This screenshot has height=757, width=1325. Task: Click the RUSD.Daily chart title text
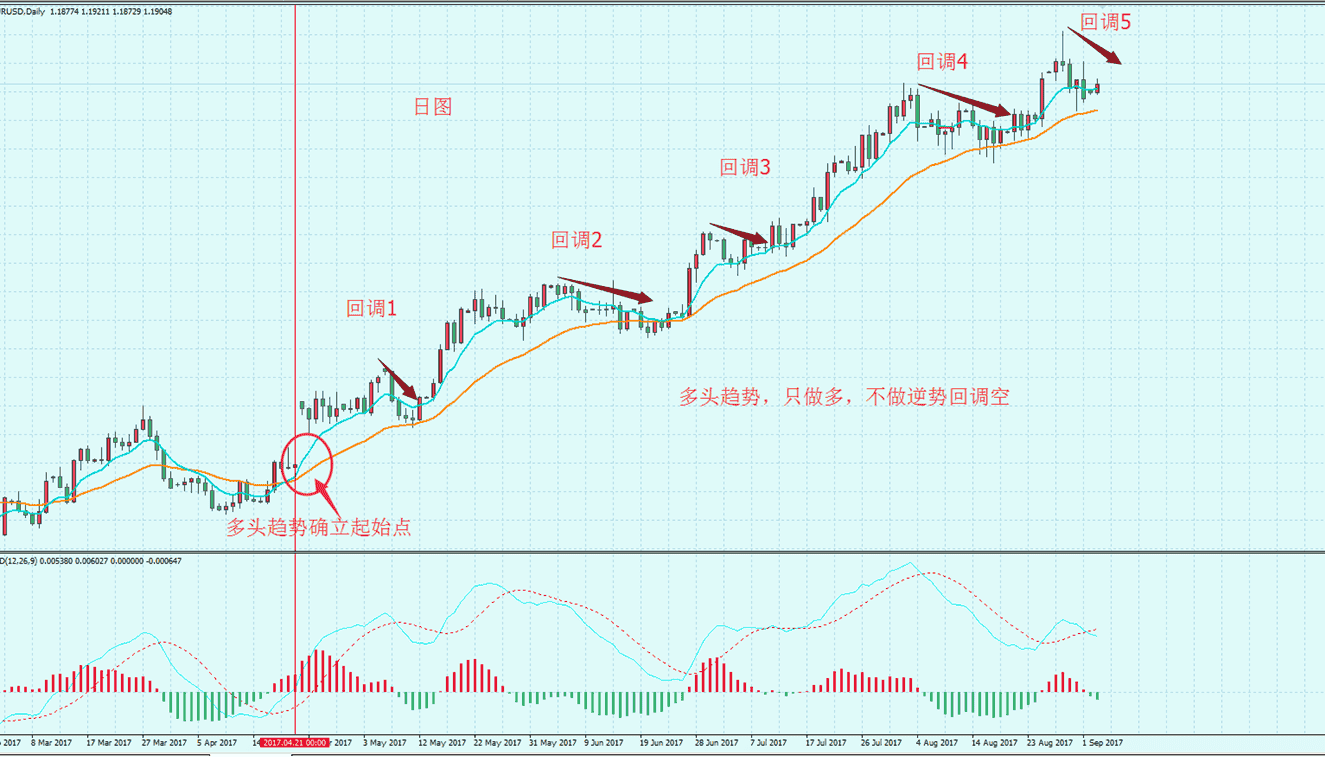pyautogui.click(x=21, y=12)
